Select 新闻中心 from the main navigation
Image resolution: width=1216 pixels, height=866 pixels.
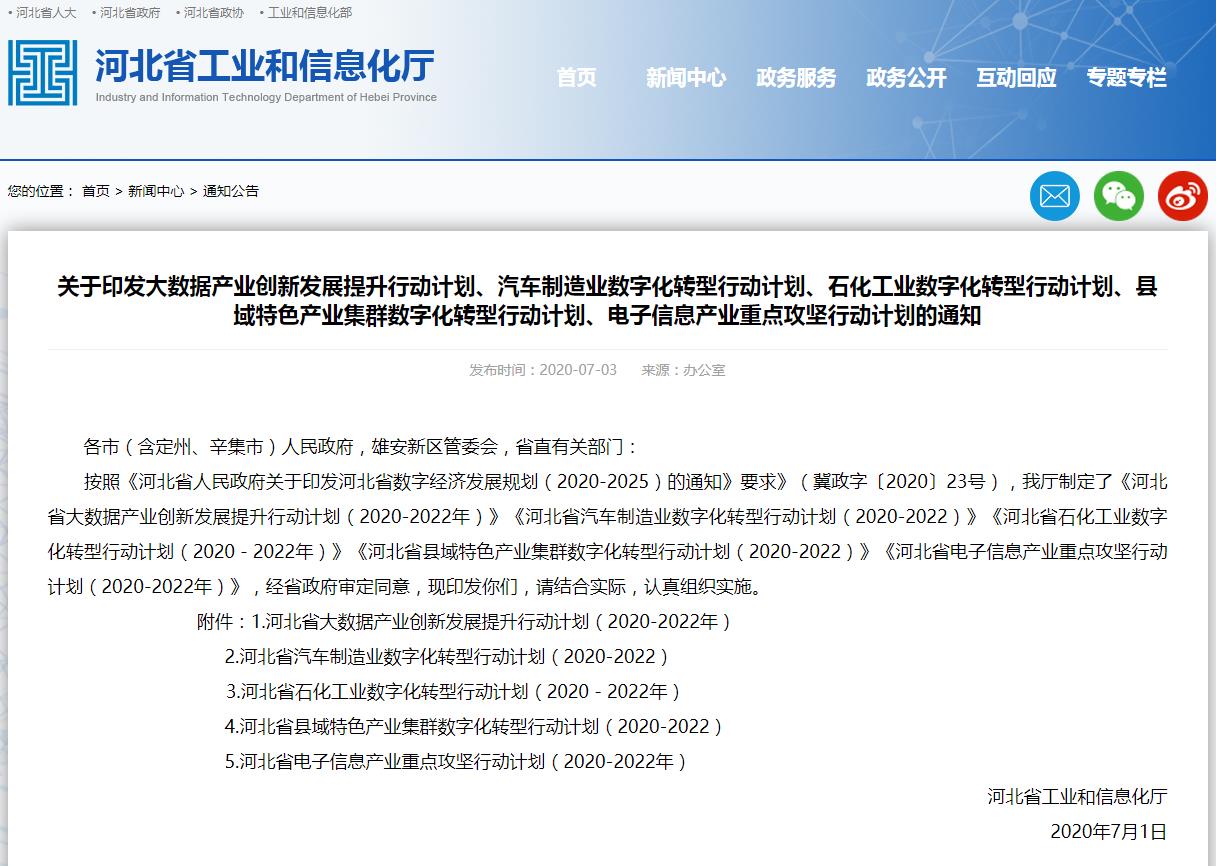[x=686, y=78]
